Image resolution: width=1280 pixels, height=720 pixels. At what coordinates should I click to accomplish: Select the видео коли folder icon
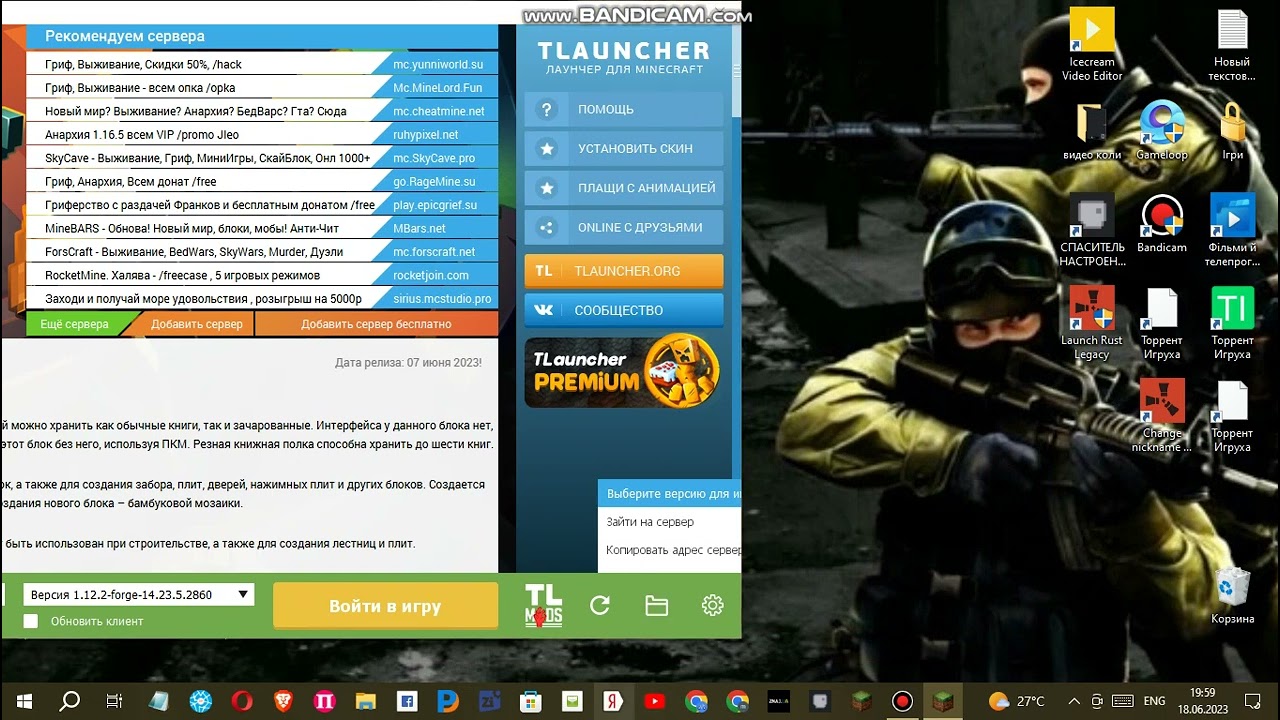tap(1092, 131)
